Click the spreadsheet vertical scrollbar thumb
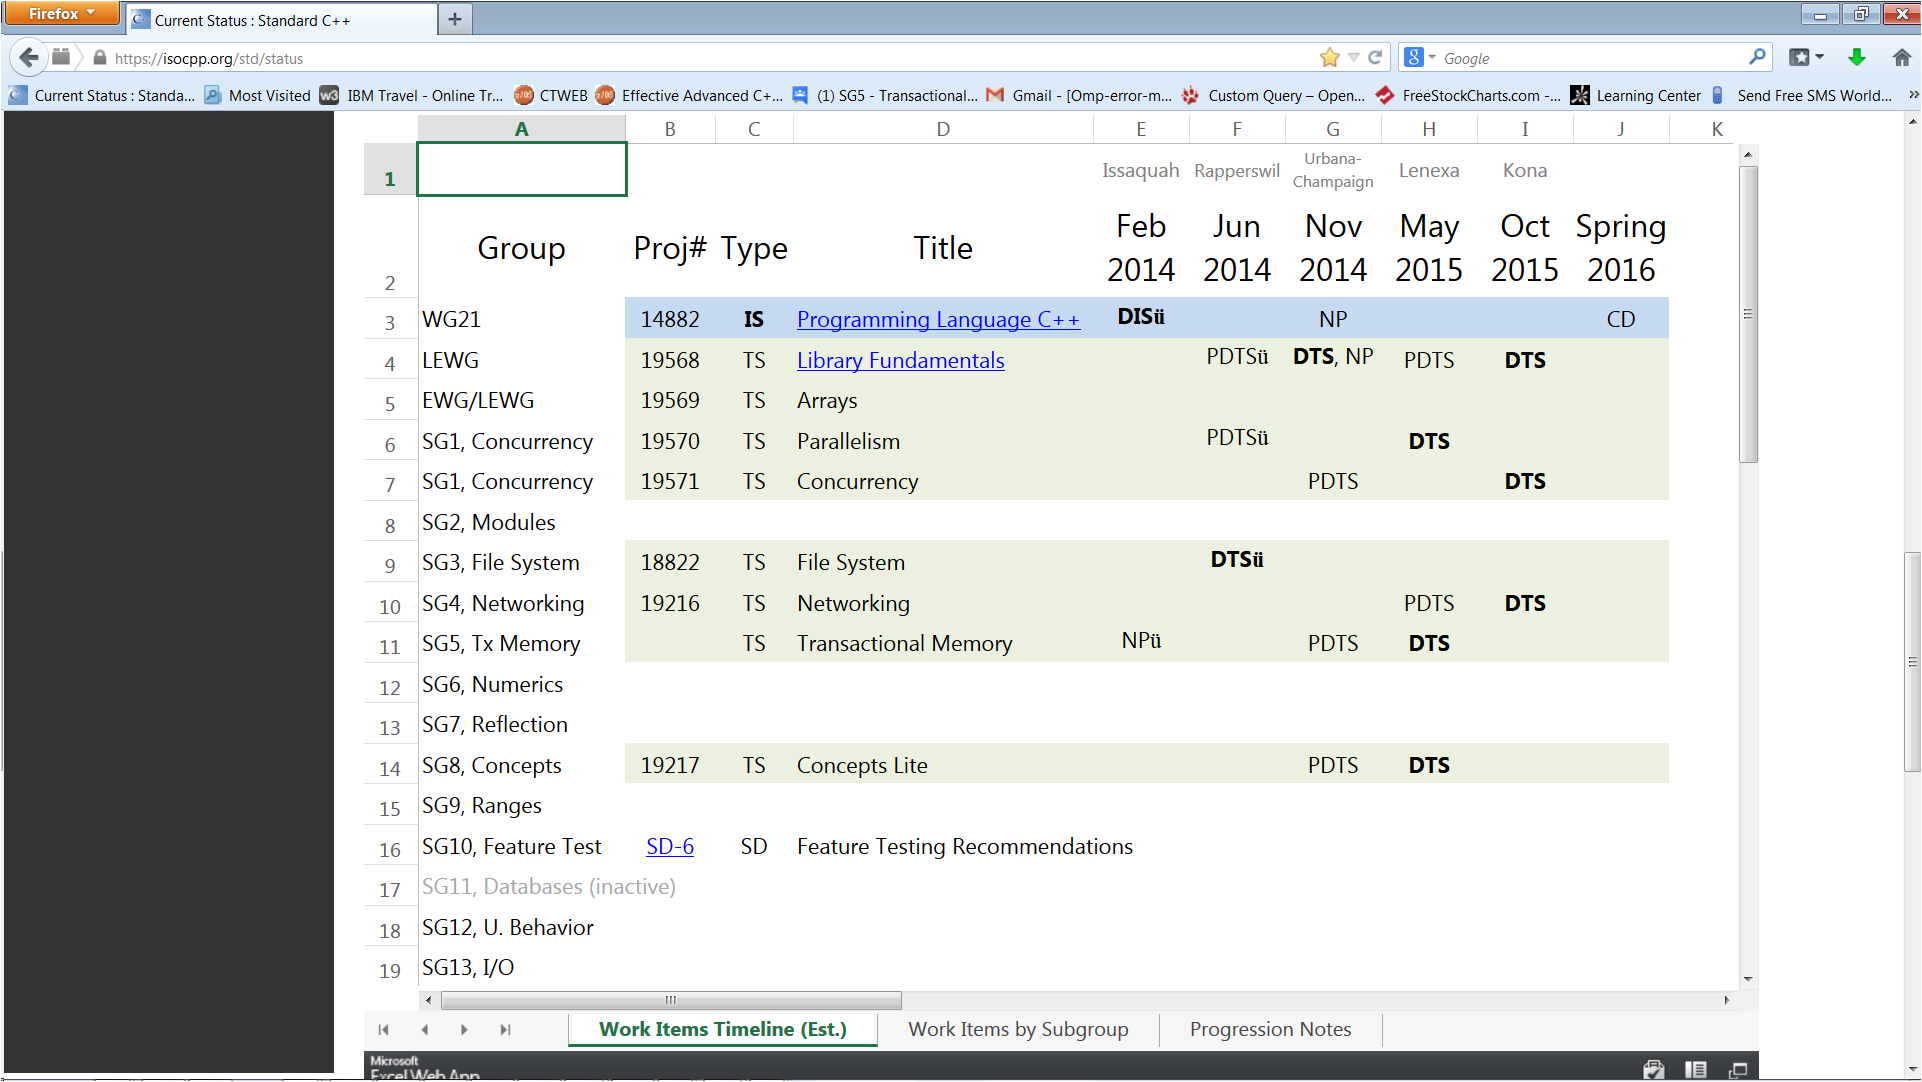 (1748, 314)
